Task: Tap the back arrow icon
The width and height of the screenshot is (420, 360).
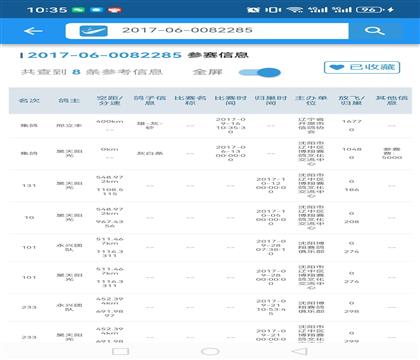Action: [33, 31]
